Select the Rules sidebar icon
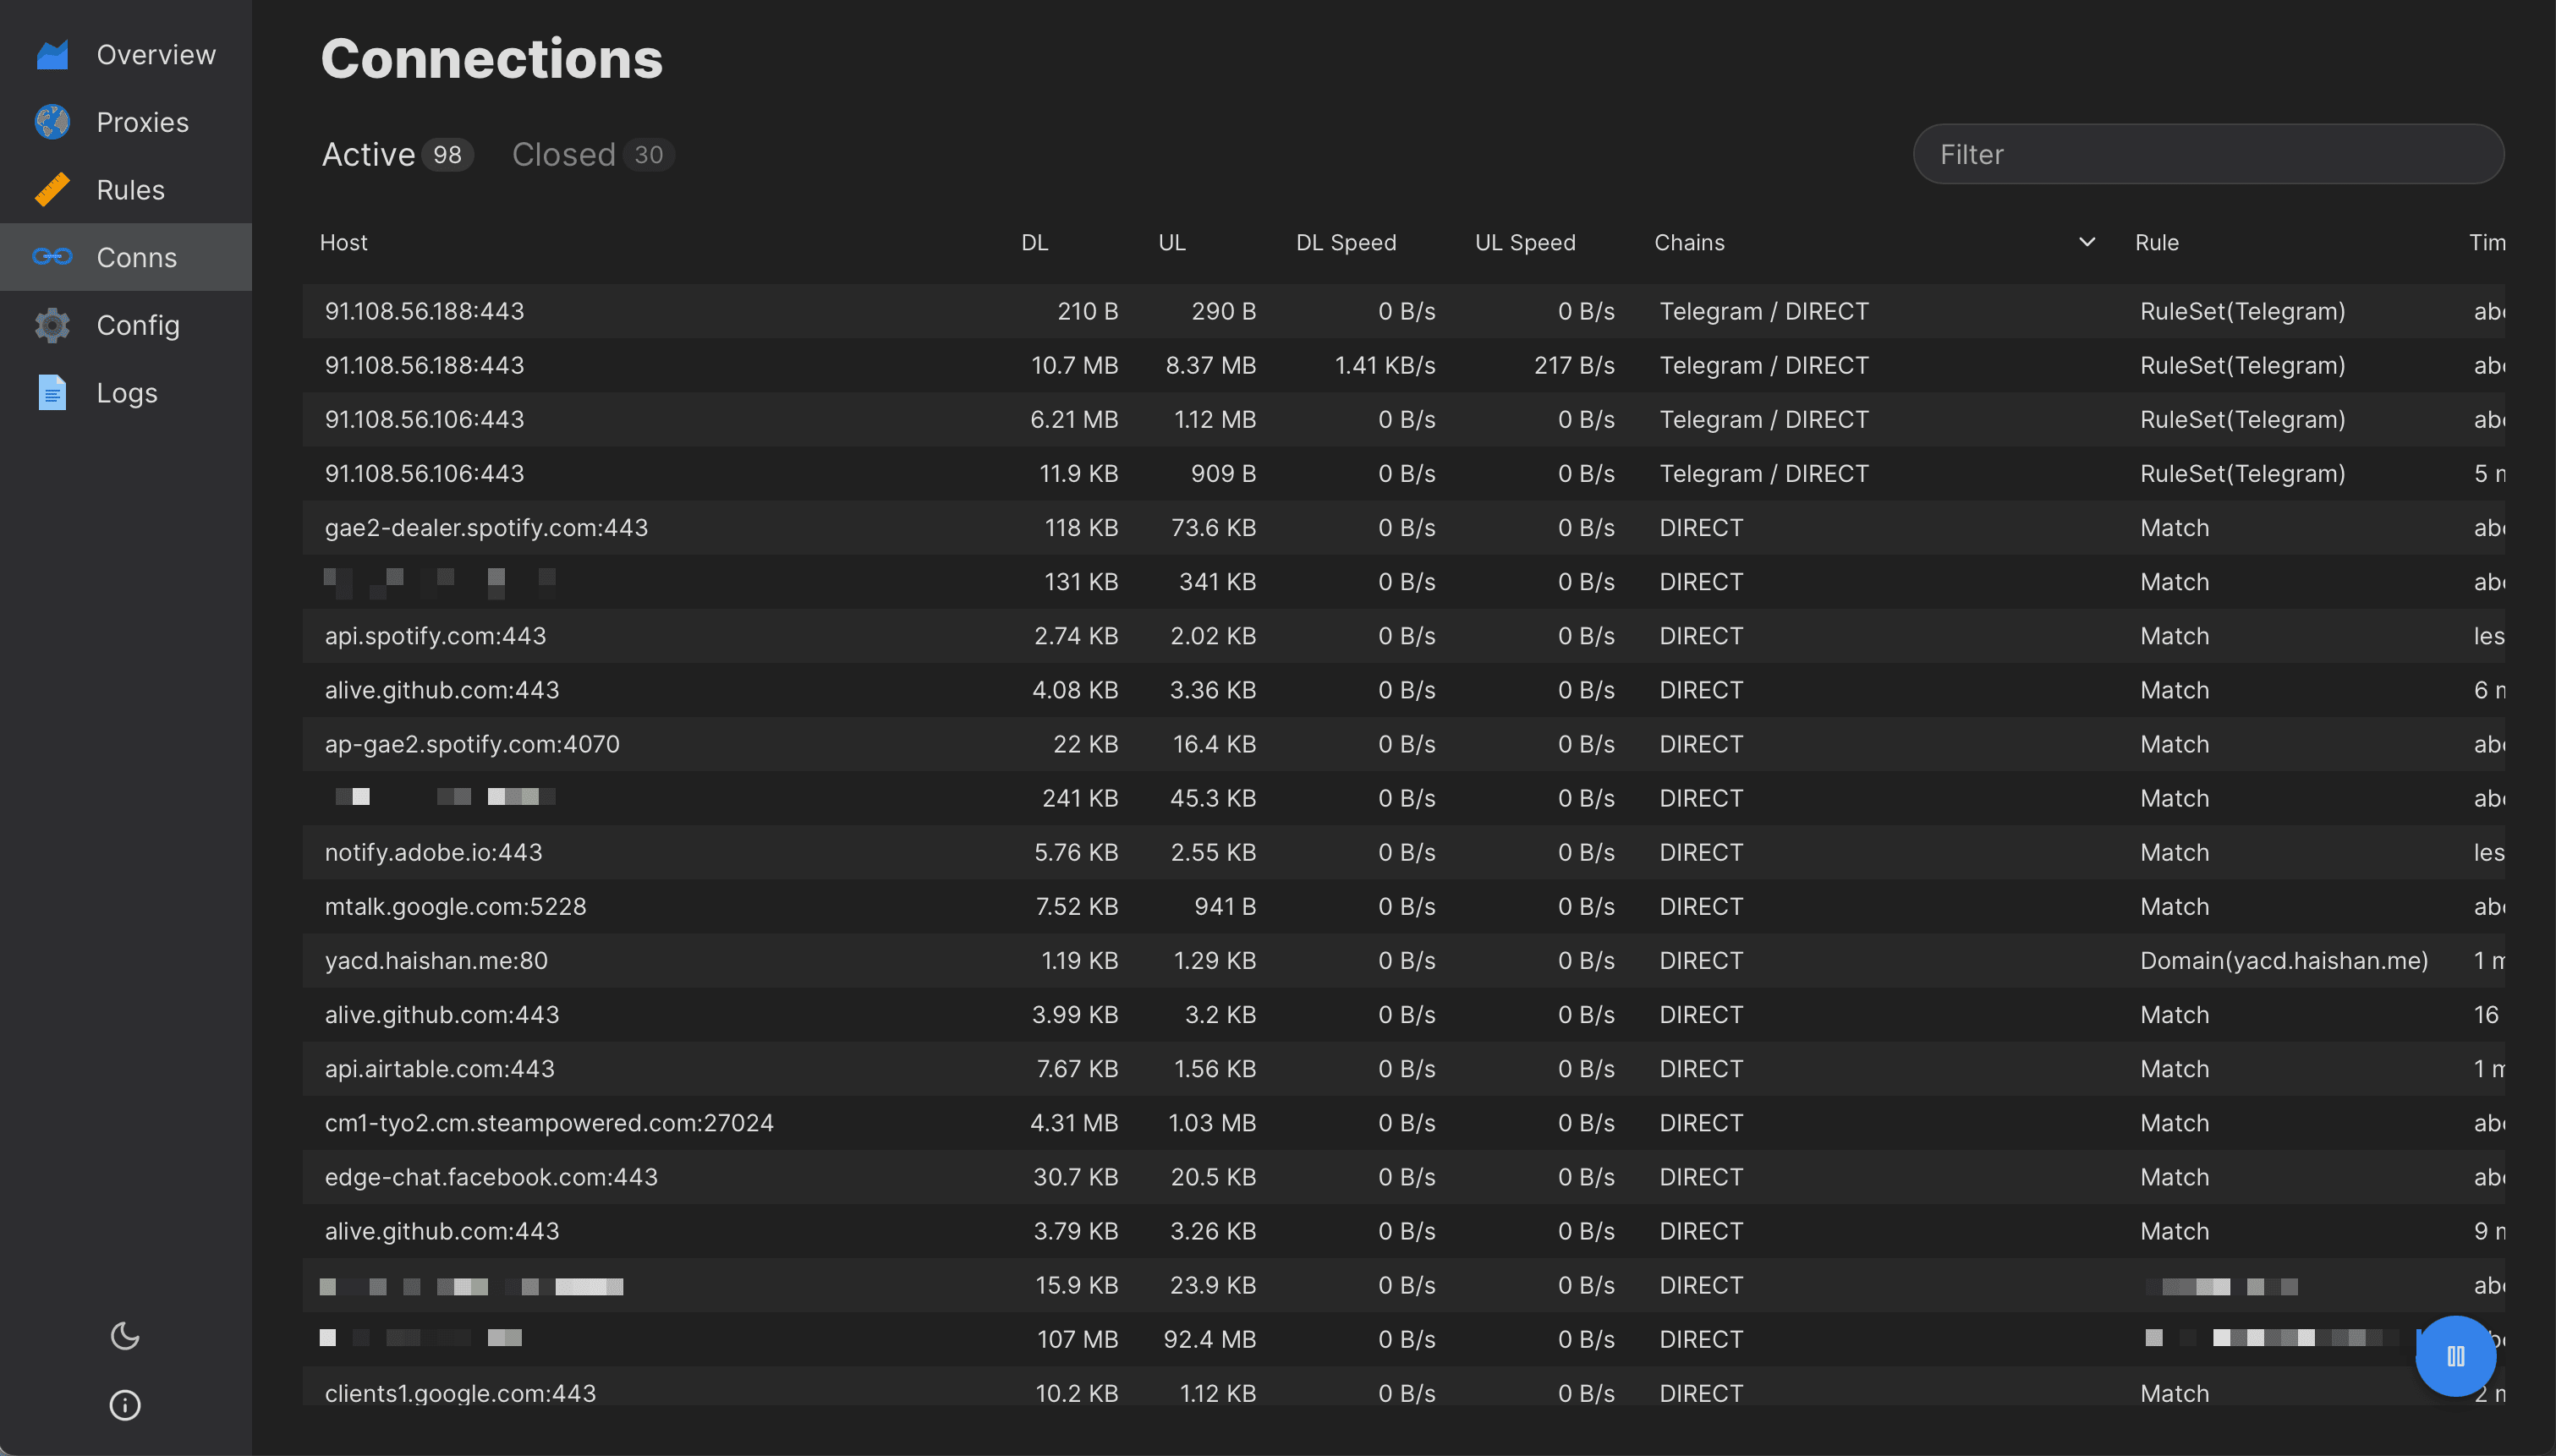The image size is (2556, 1456). [52, 188]
